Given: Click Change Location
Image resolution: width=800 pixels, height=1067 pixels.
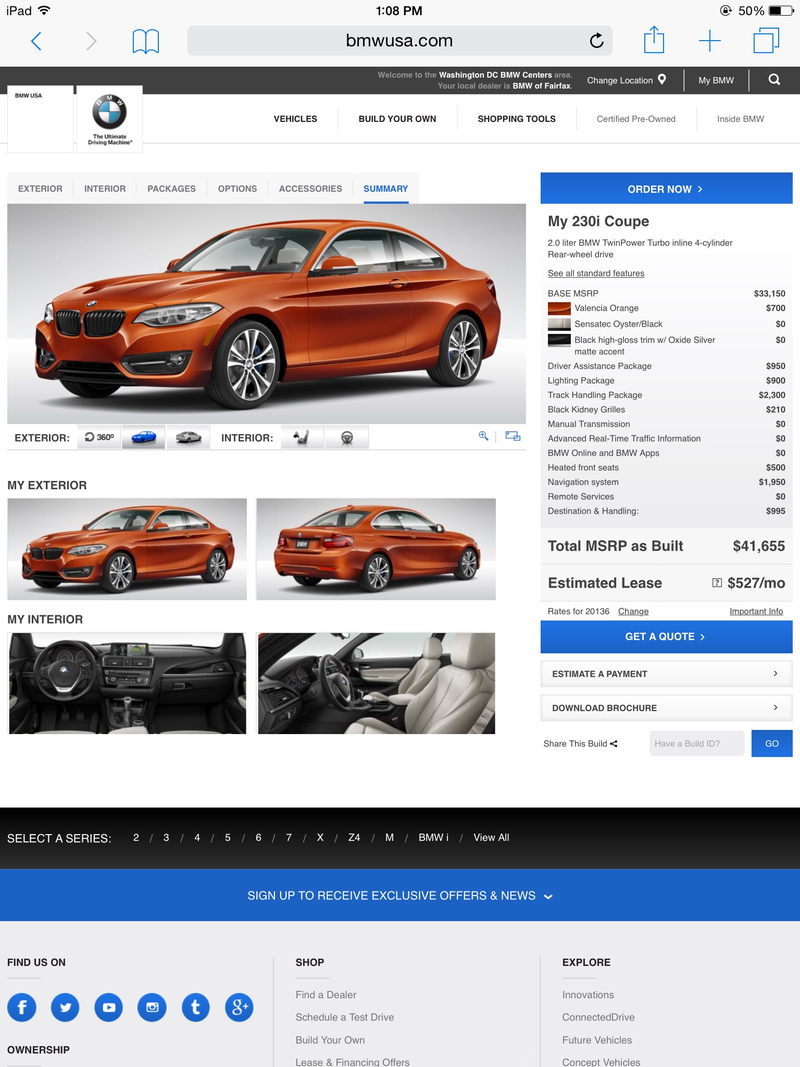Looking at the screenshot, I should (627, 80).
